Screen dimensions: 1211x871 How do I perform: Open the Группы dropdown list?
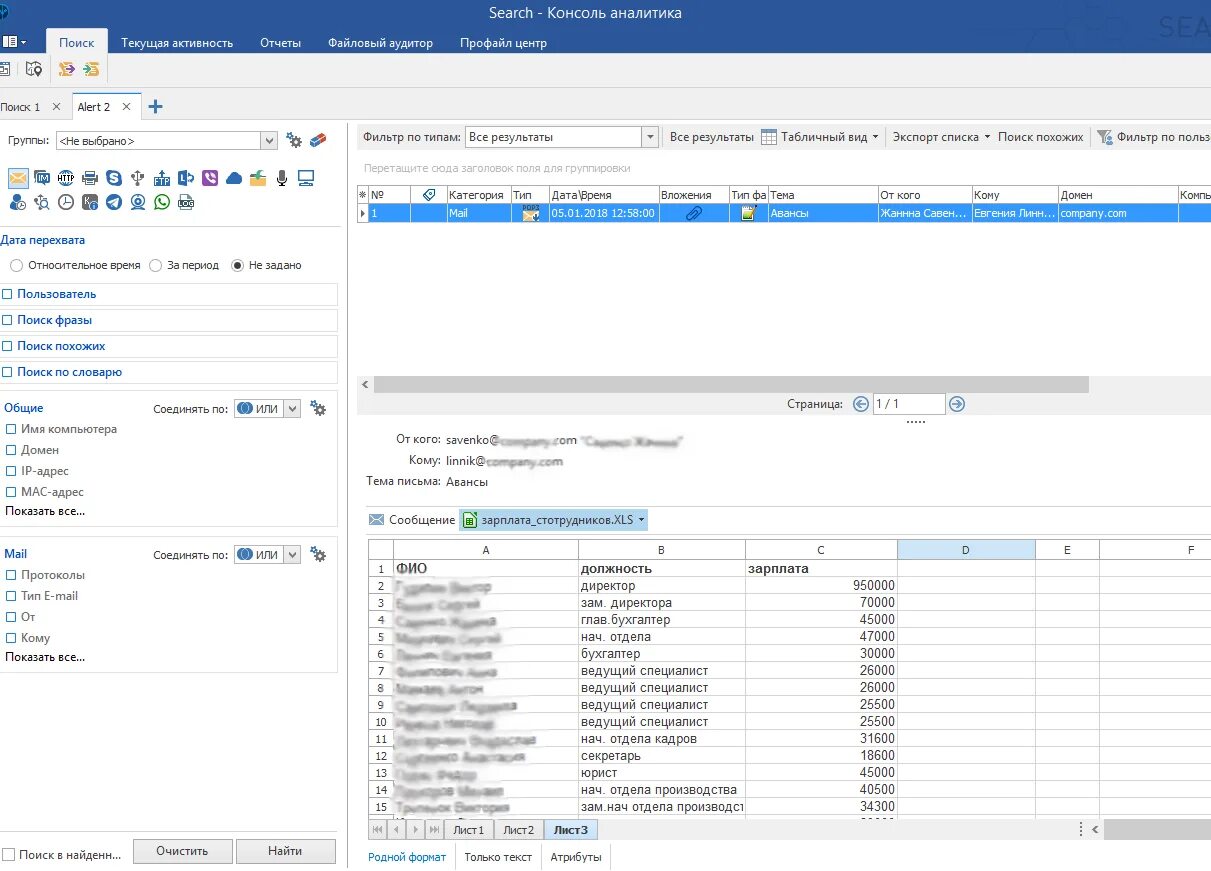click(x=269, y=141)
